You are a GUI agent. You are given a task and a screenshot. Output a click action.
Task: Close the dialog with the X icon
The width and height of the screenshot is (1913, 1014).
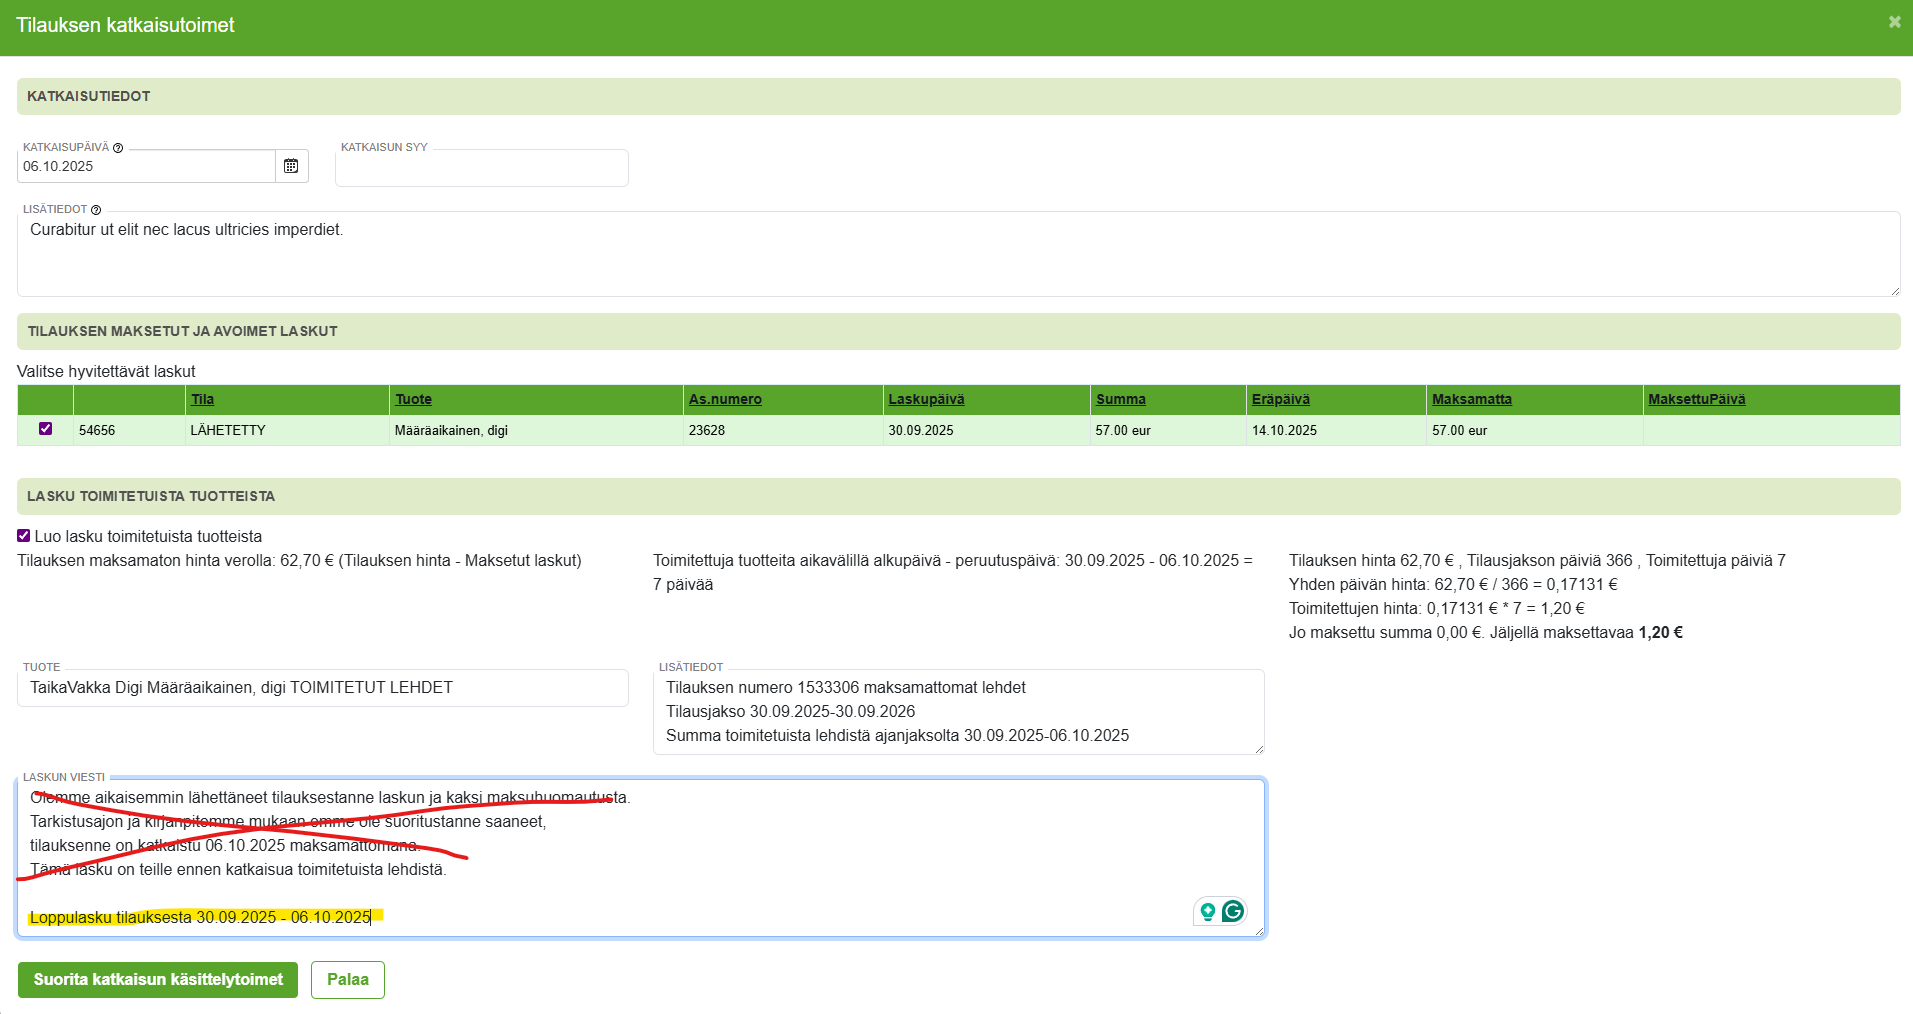[x=1894, y=22]
